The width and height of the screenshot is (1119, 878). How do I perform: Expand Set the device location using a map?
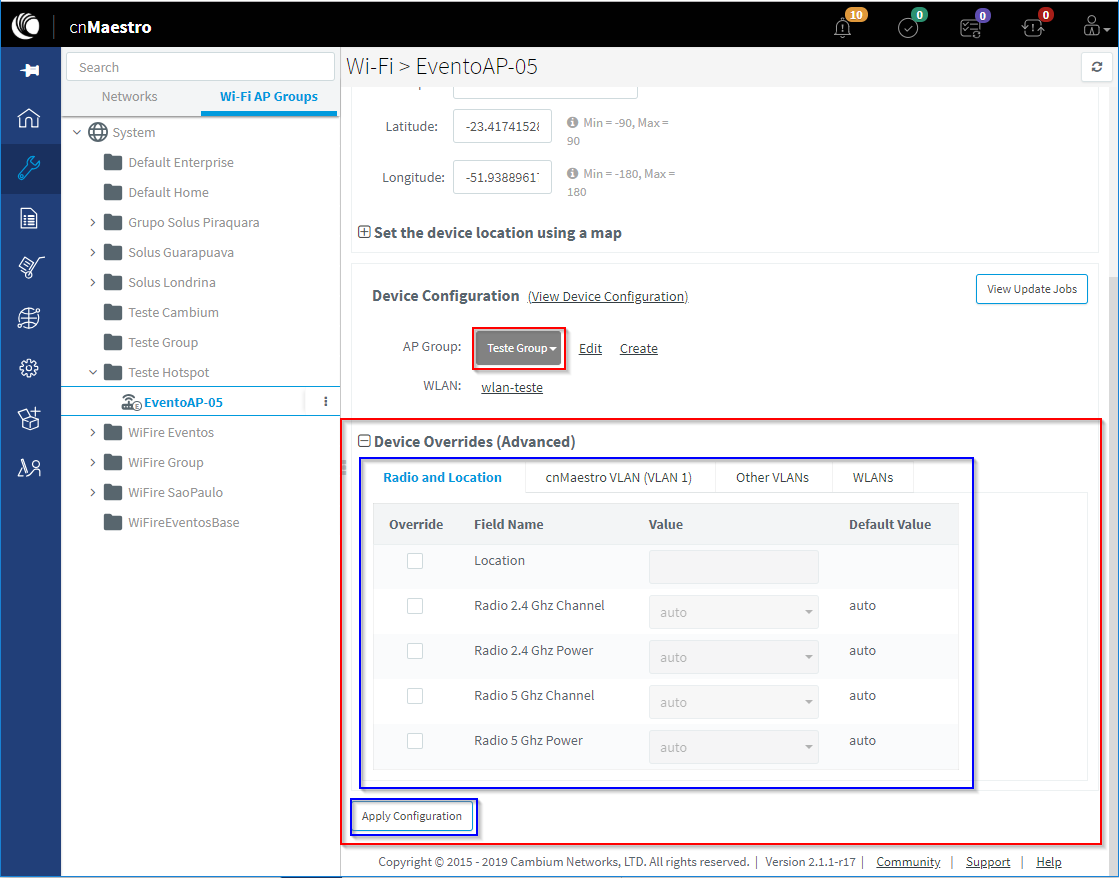[364, 233]
